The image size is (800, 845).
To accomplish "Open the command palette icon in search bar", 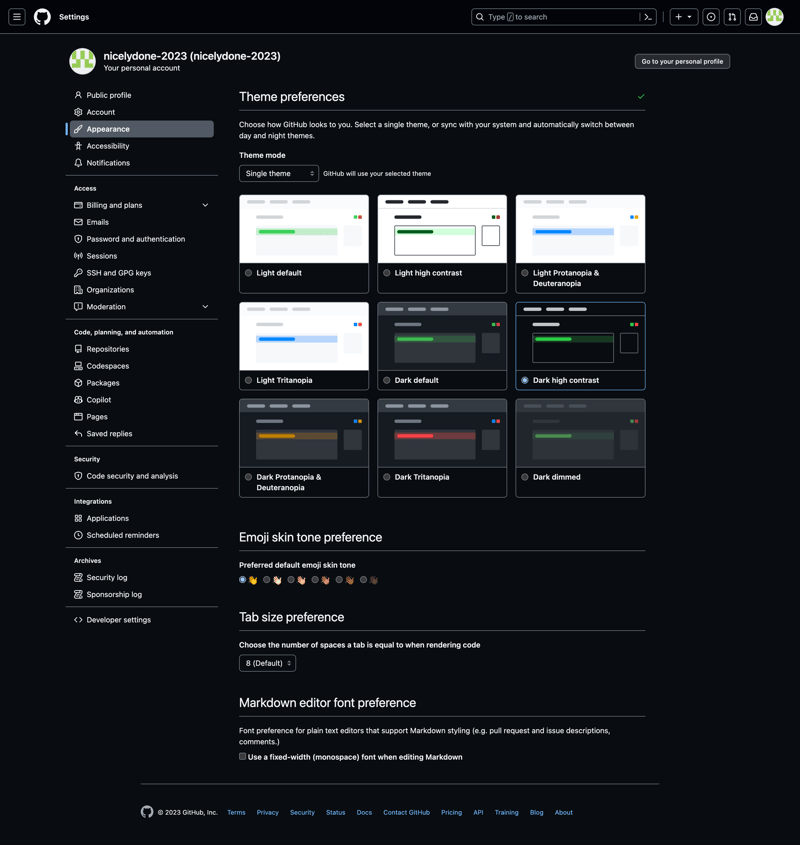I will [647, 16].
